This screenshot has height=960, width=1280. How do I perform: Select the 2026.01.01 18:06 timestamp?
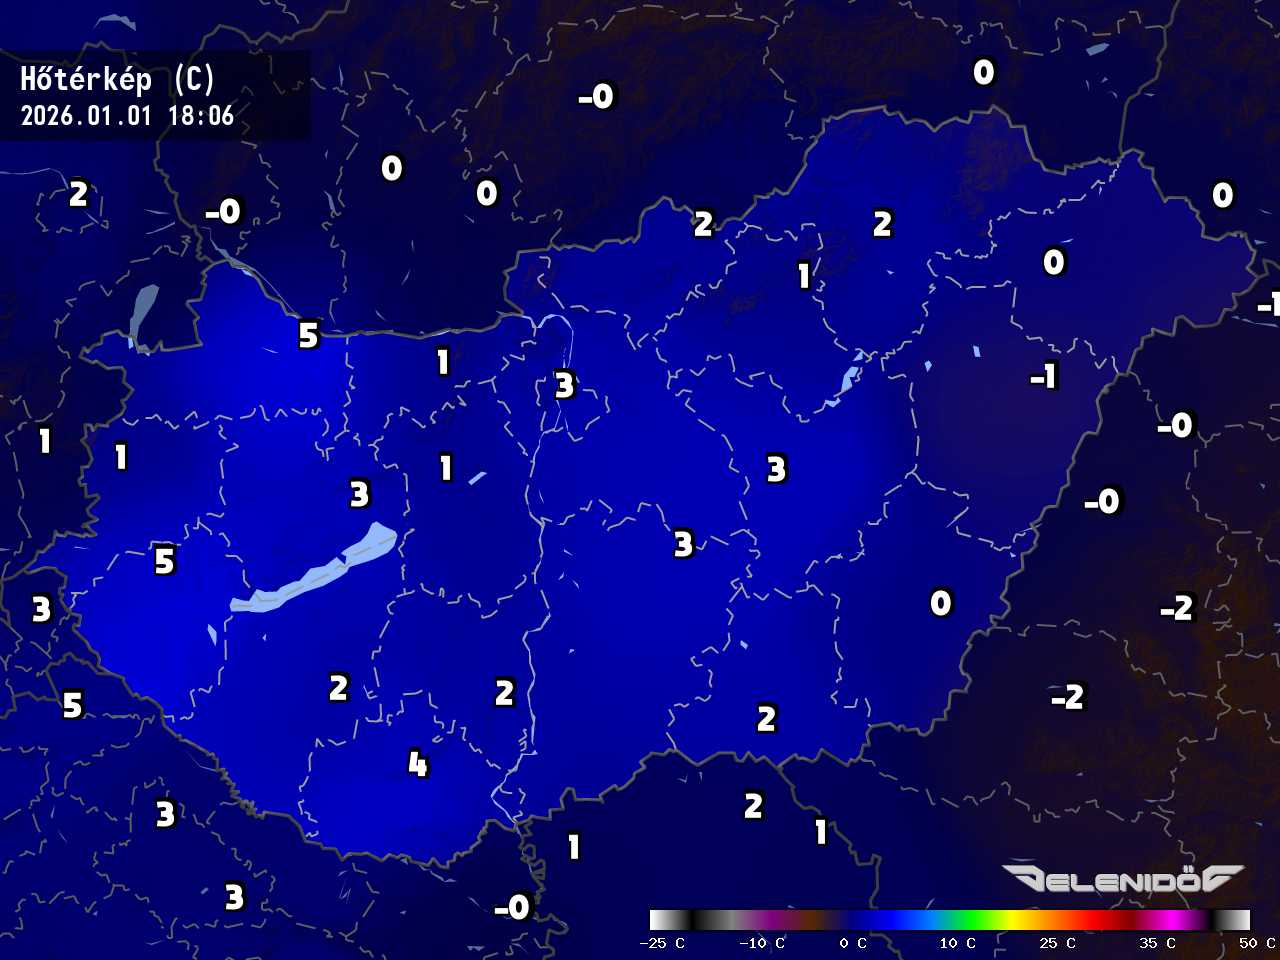coord(127,116)
